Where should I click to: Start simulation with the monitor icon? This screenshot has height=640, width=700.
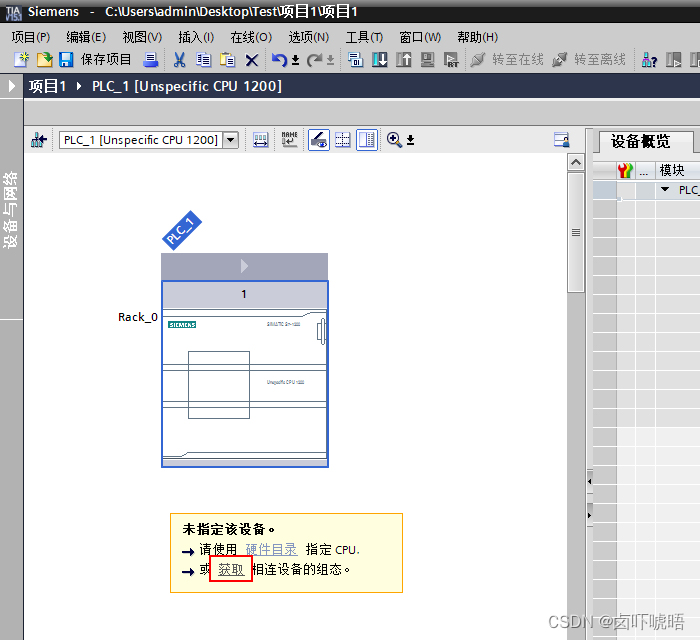(x=428, y=59)
